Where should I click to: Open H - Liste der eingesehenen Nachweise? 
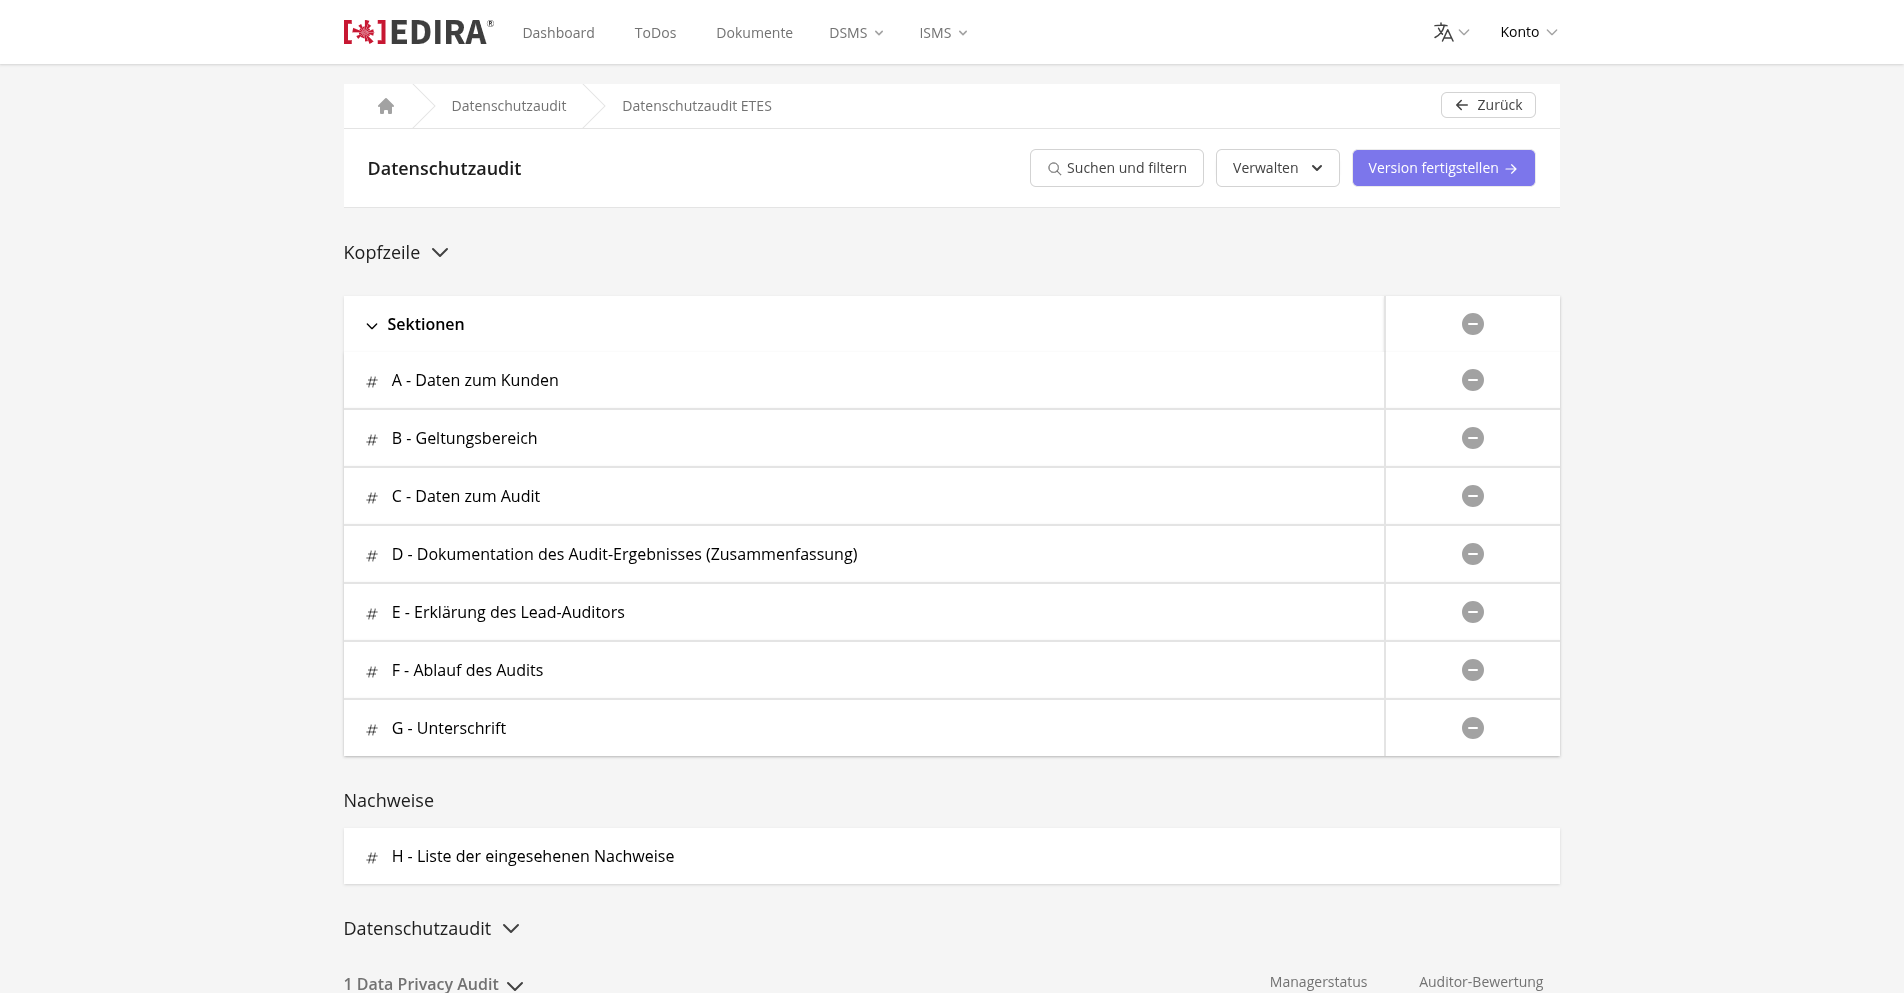click(x=533, y=856)
